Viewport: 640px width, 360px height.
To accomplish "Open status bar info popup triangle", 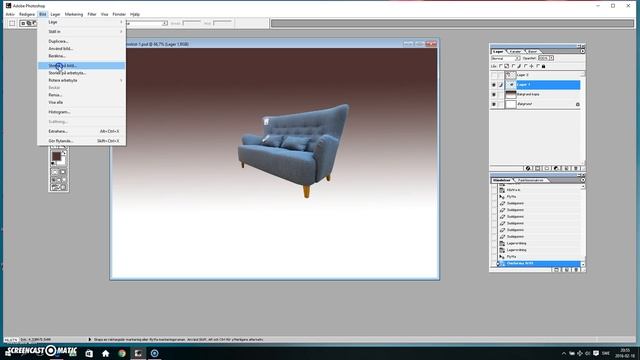I will tap(90, 339).
